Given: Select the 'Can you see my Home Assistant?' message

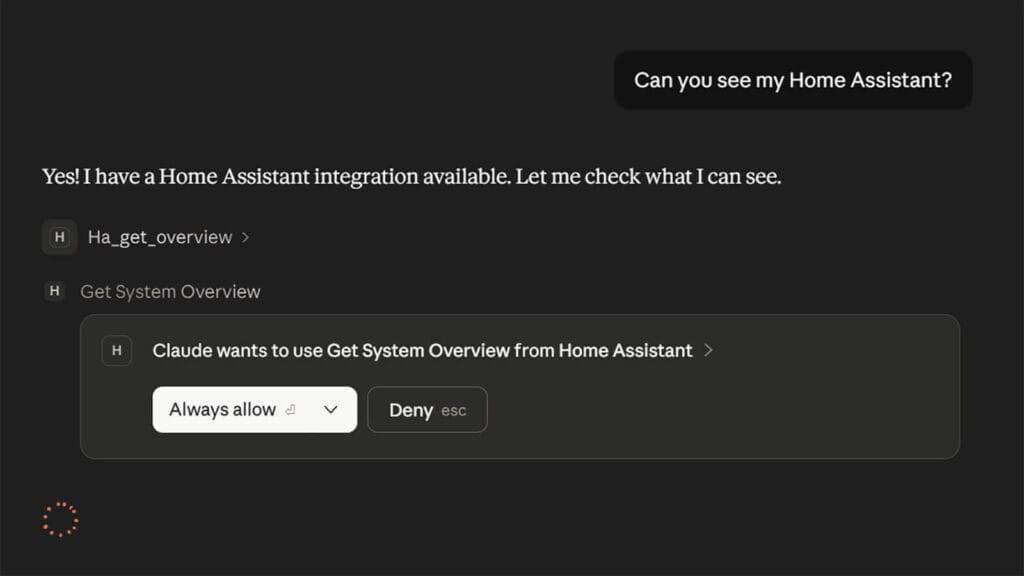Looking at the screenshot, I should click(793, 80).
